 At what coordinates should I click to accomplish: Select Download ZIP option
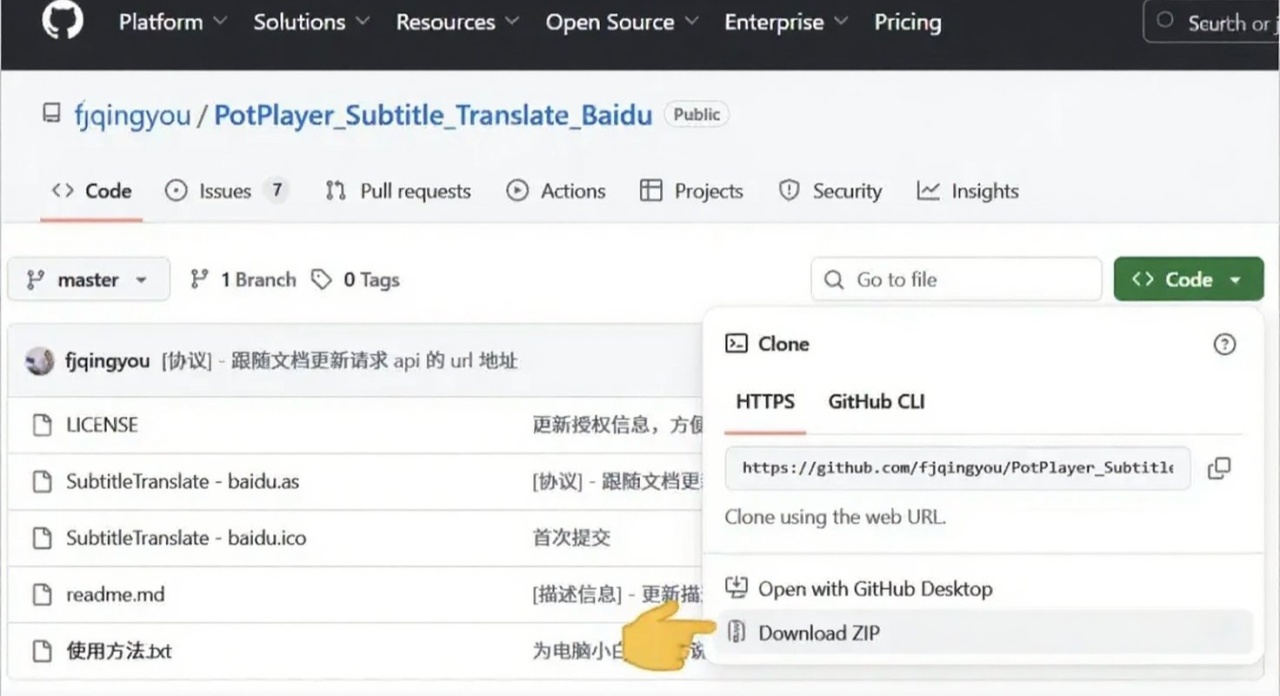(x=818, y=633)
